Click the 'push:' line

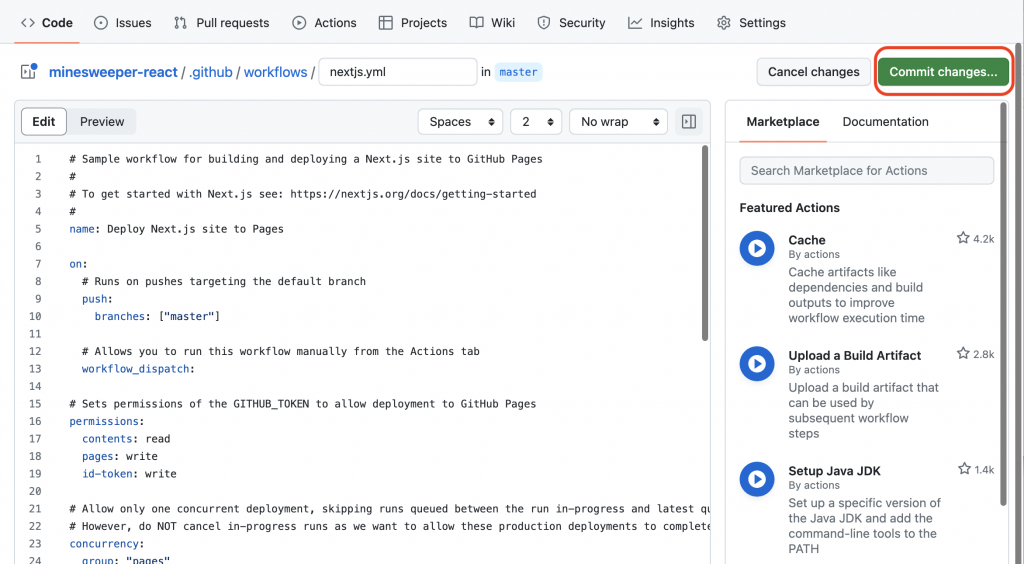click(x=97, y=299)
